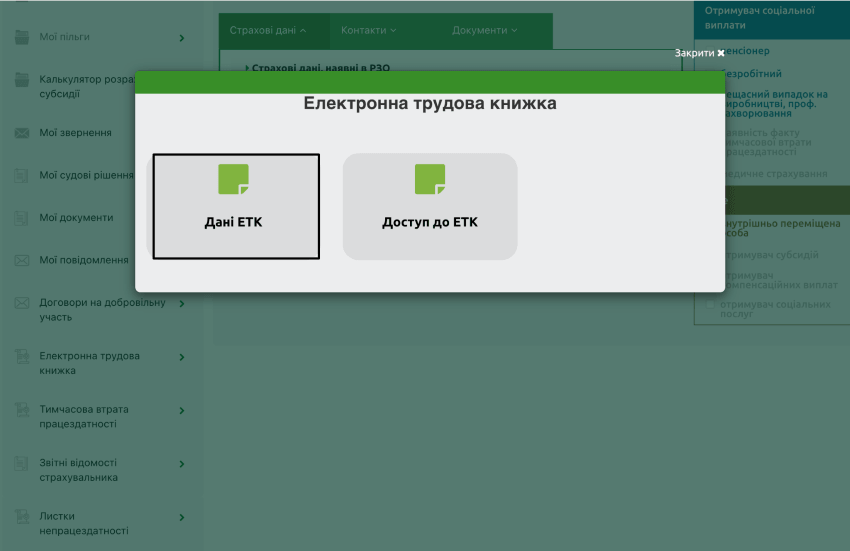Open Мої пільги menu item
This screenshot has height=551, width=850.
pos(65,37)
